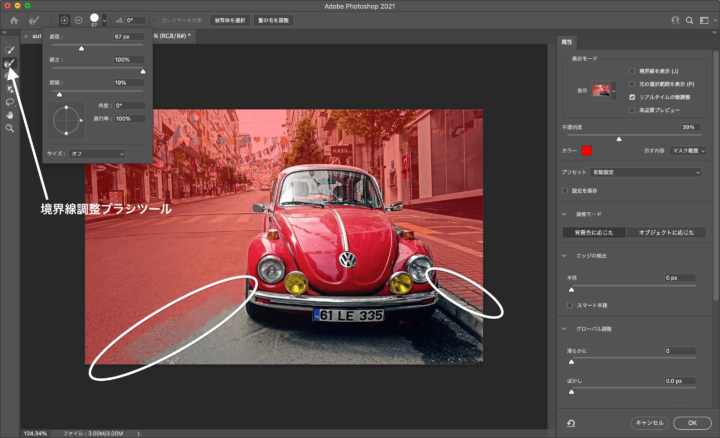Click the 半径 radius slider
This screenshot has width=720, height=438.
coord(632,287)
